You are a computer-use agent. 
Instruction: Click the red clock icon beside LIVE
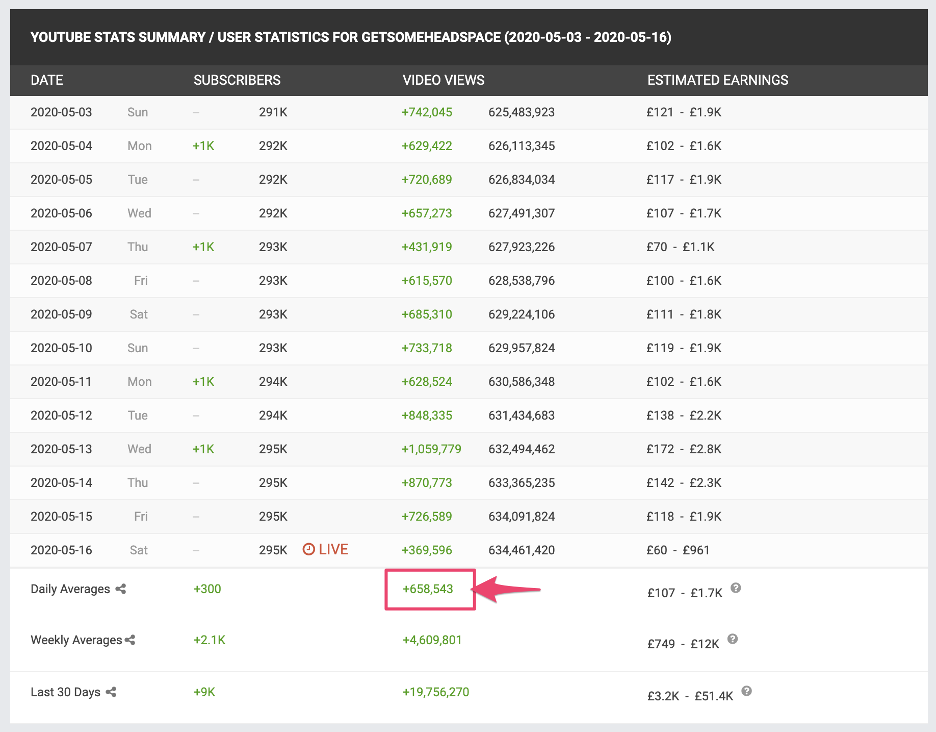[x=309, y=549]
